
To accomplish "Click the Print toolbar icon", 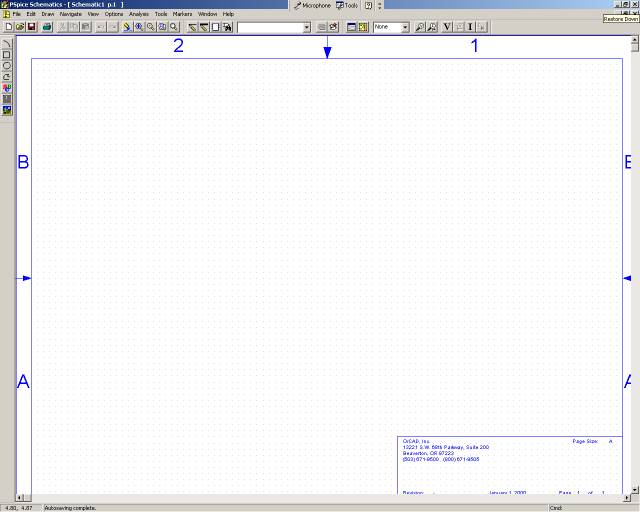I will click(x=47, y=27).
